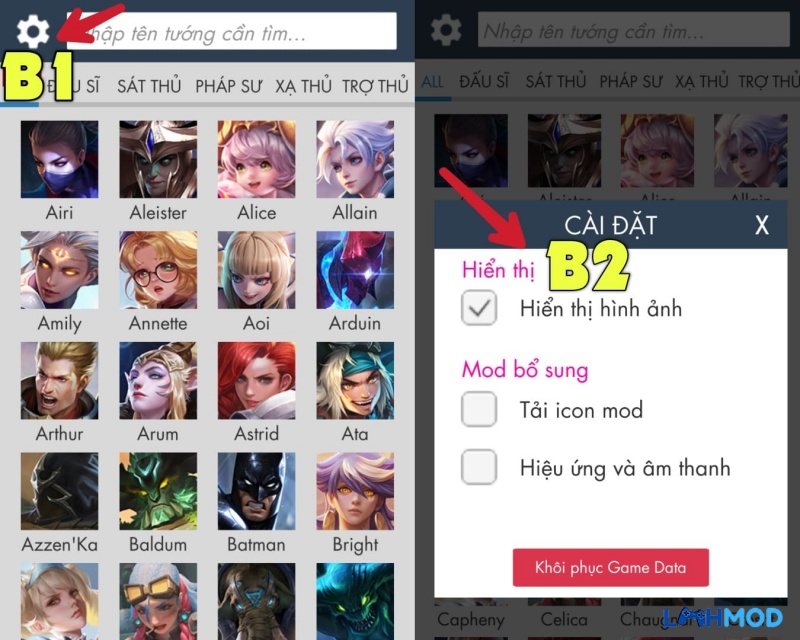Pick the Baldum hero icon

click(158, 491)
